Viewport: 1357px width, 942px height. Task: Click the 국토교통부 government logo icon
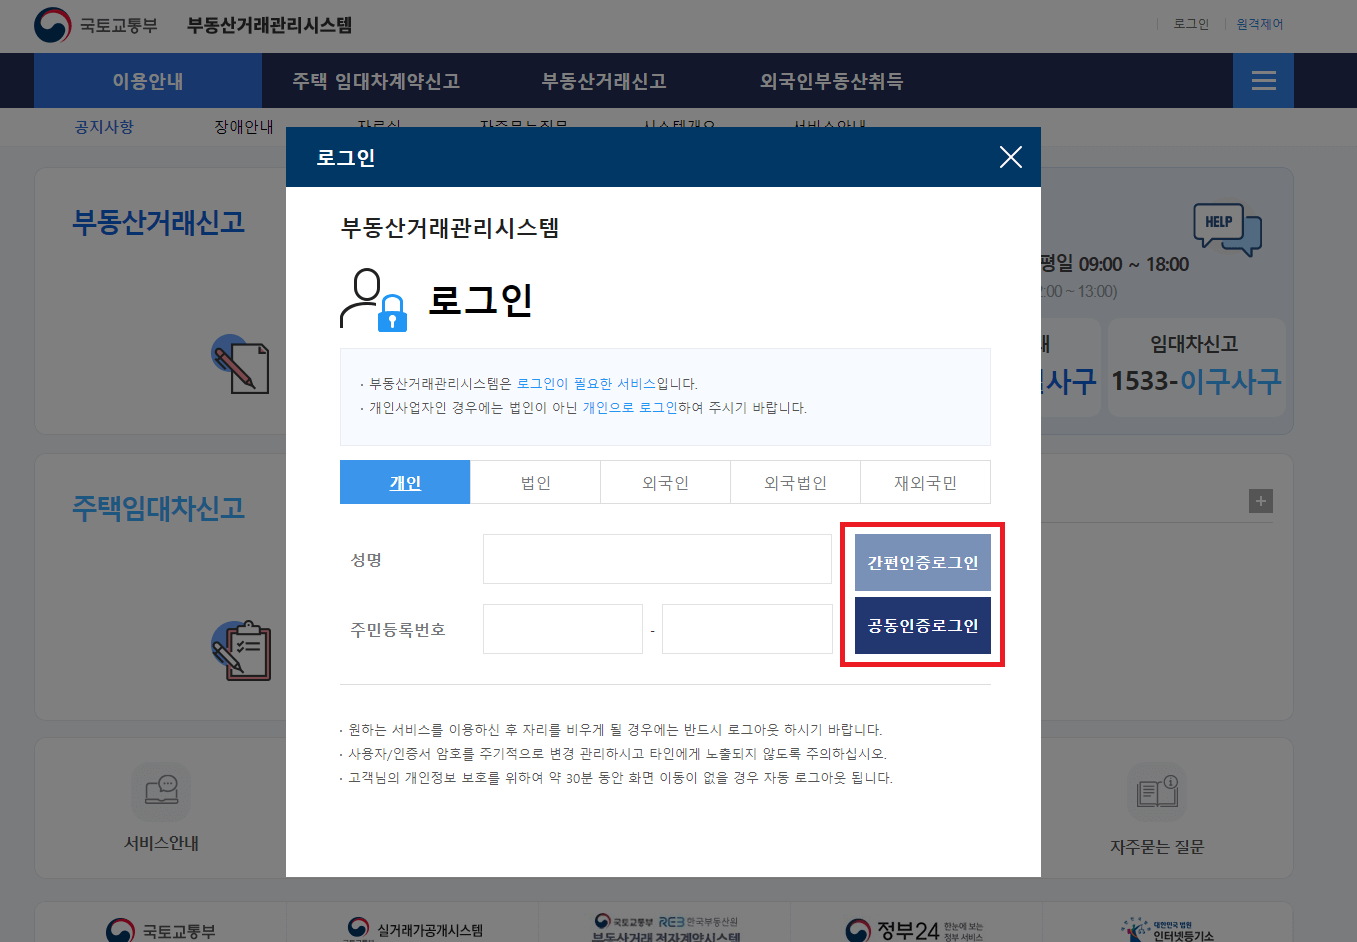53,25
